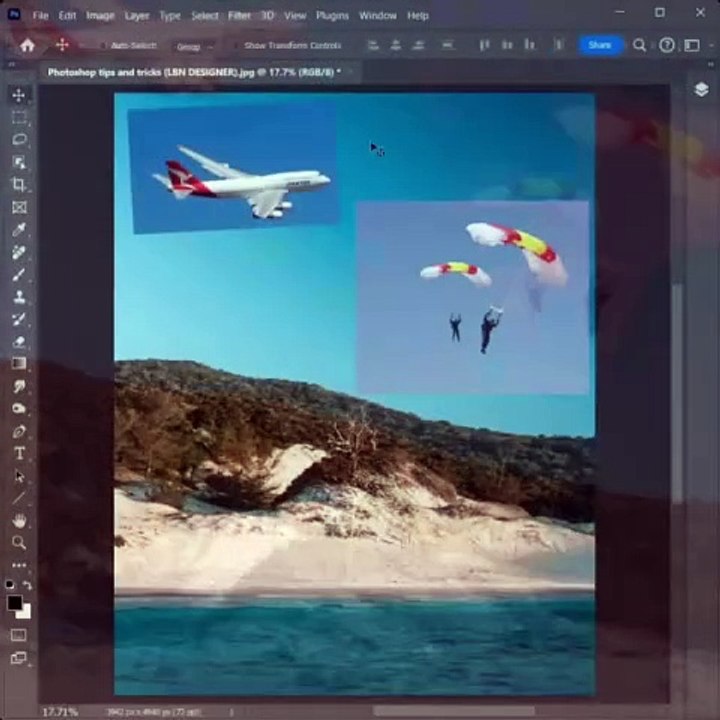720x720 pixels.
Task: Click Align right edges icon
Action: pyautogui.click(x=418, y=45)
